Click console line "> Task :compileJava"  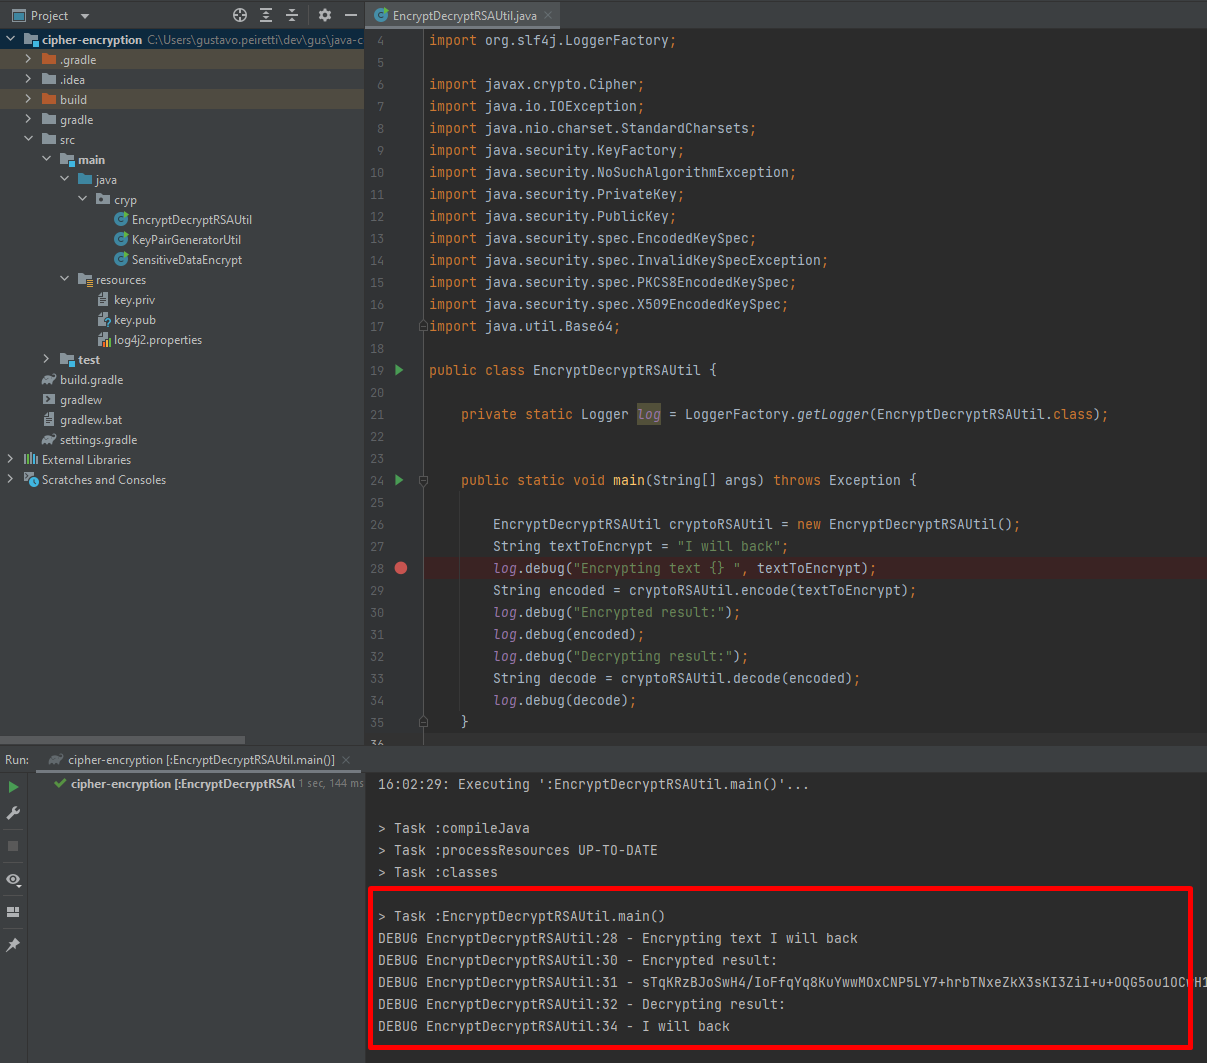coord(454,828)
